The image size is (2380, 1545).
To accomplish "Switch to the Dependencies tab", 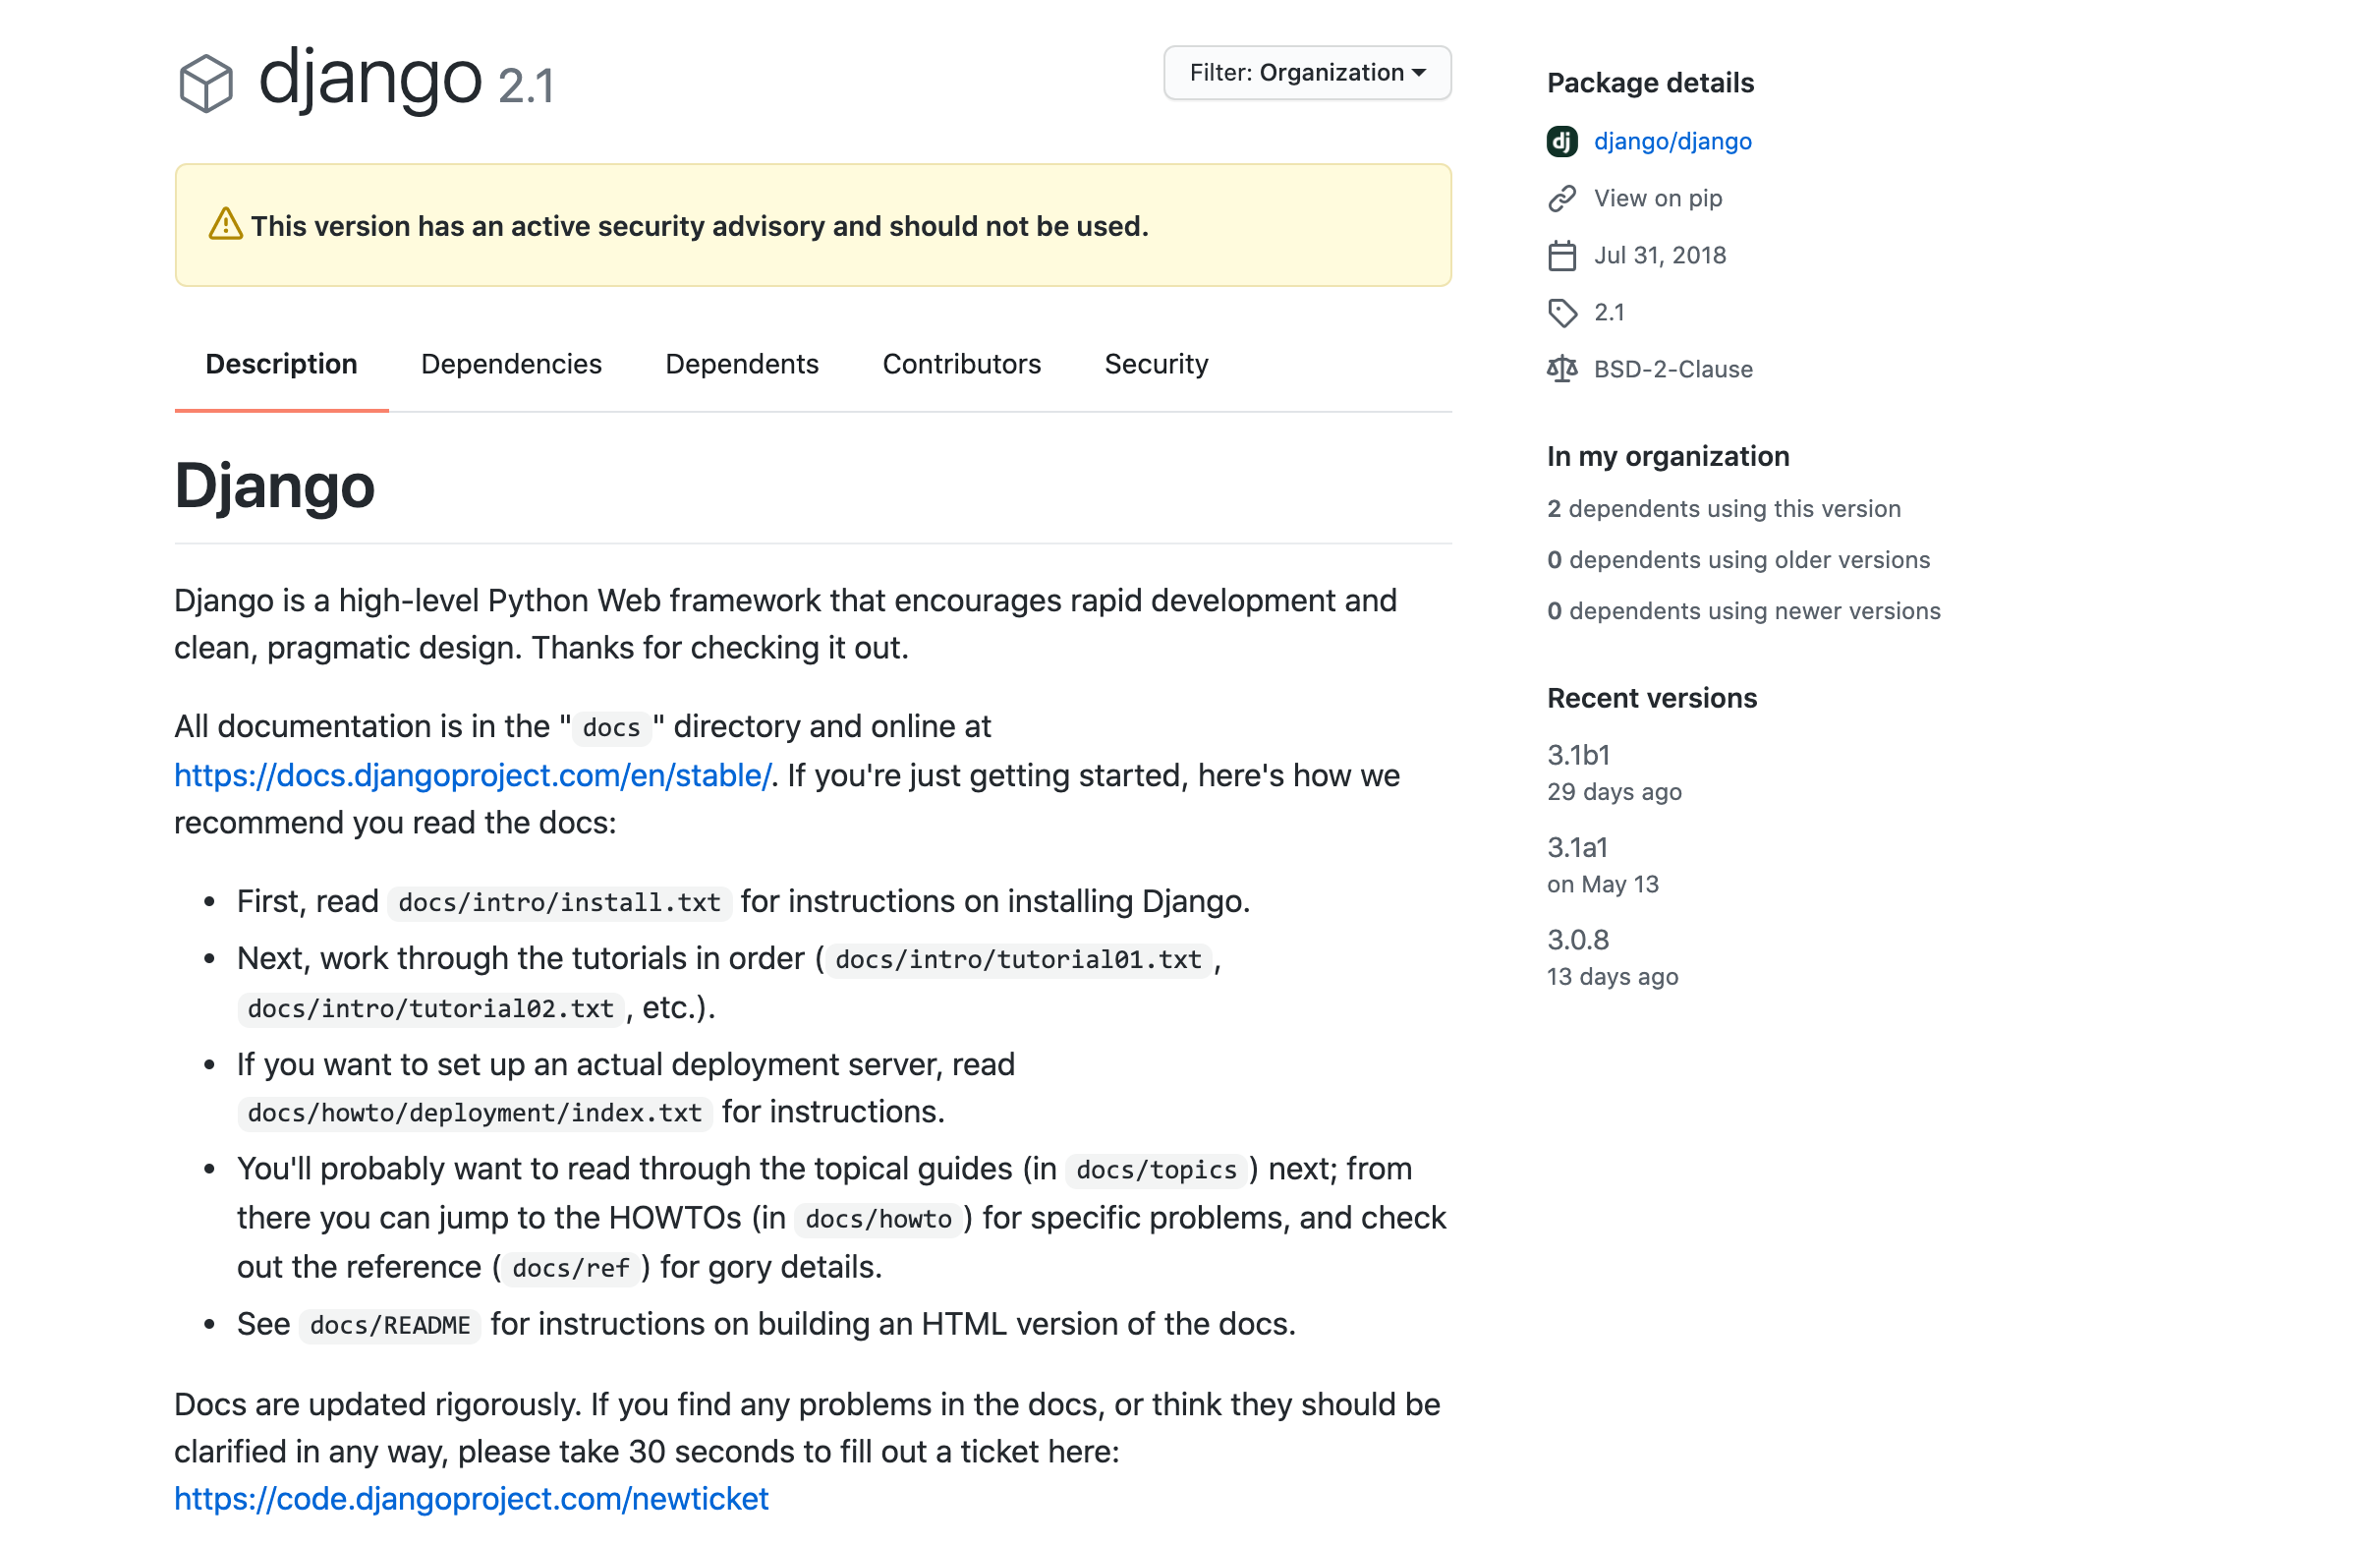I will point(511,364).
